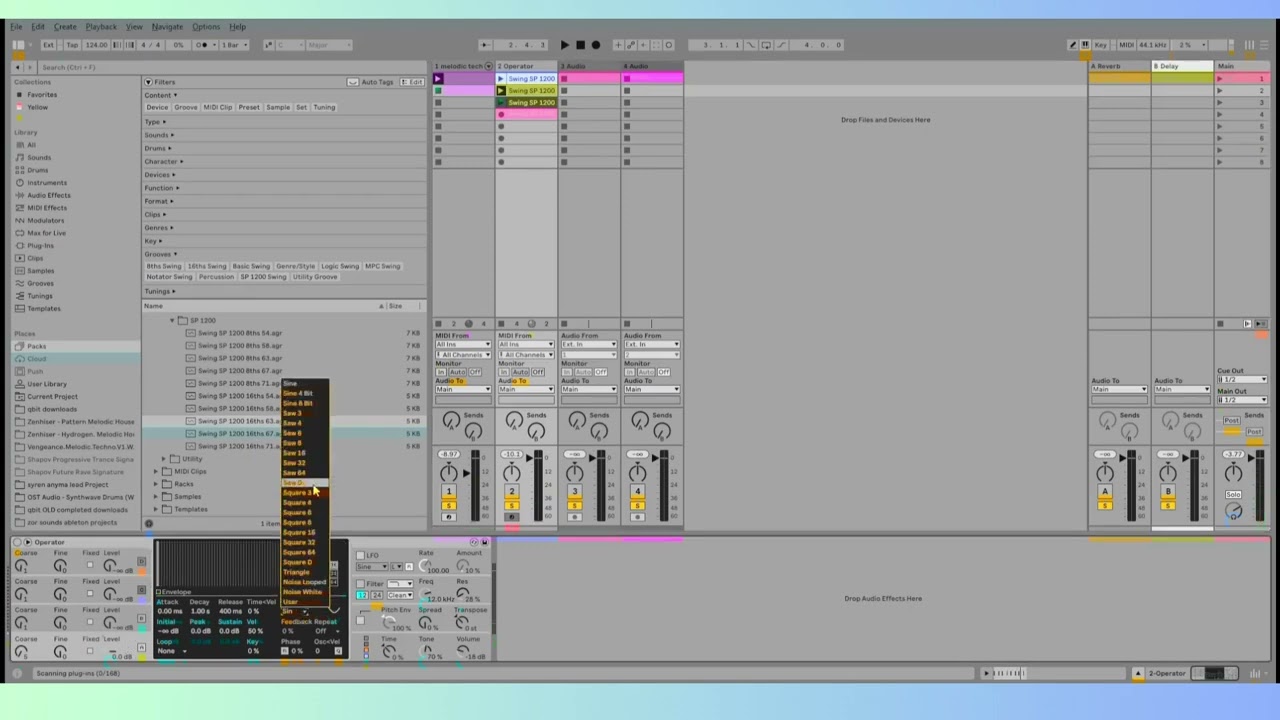Screen dimensions: 1280x720
Task: Open the Playback menu
Action: tap(101, 27)
